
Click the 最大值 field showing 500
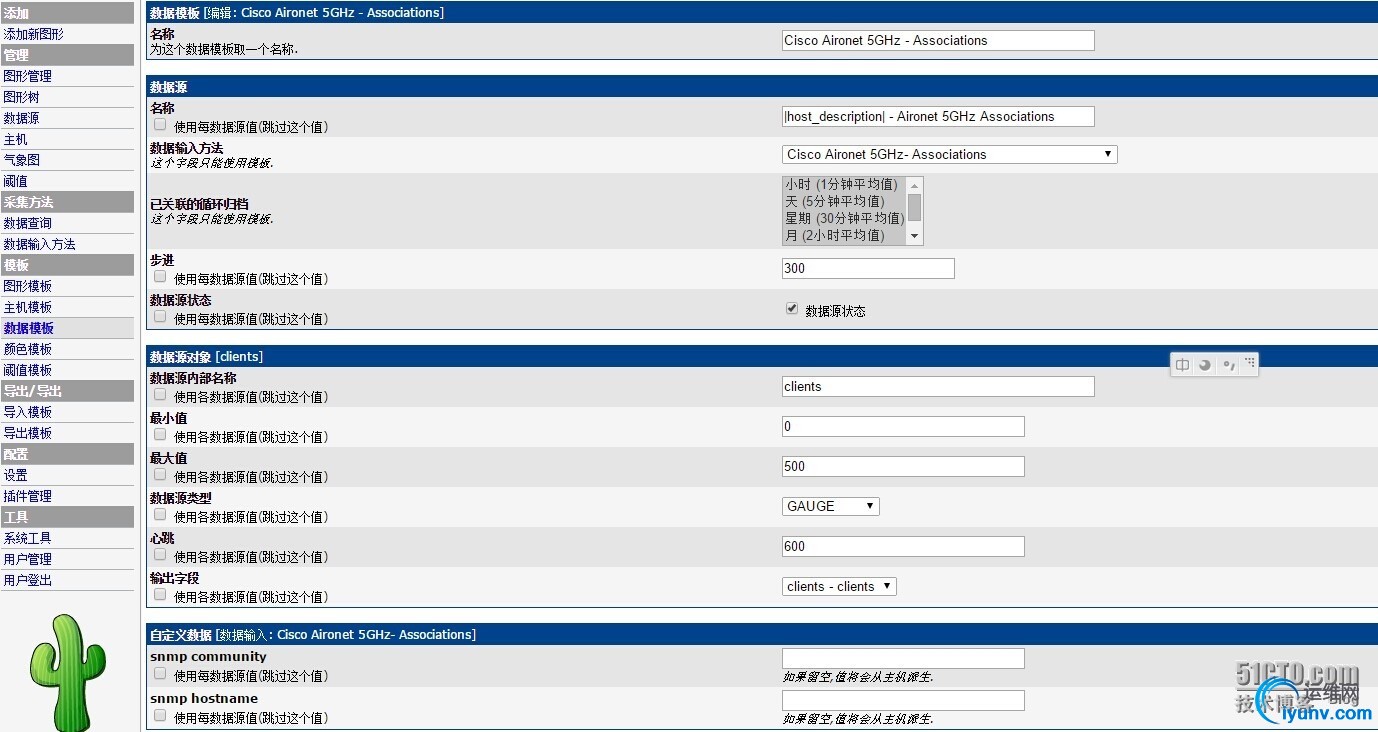[x=903, y=466]
